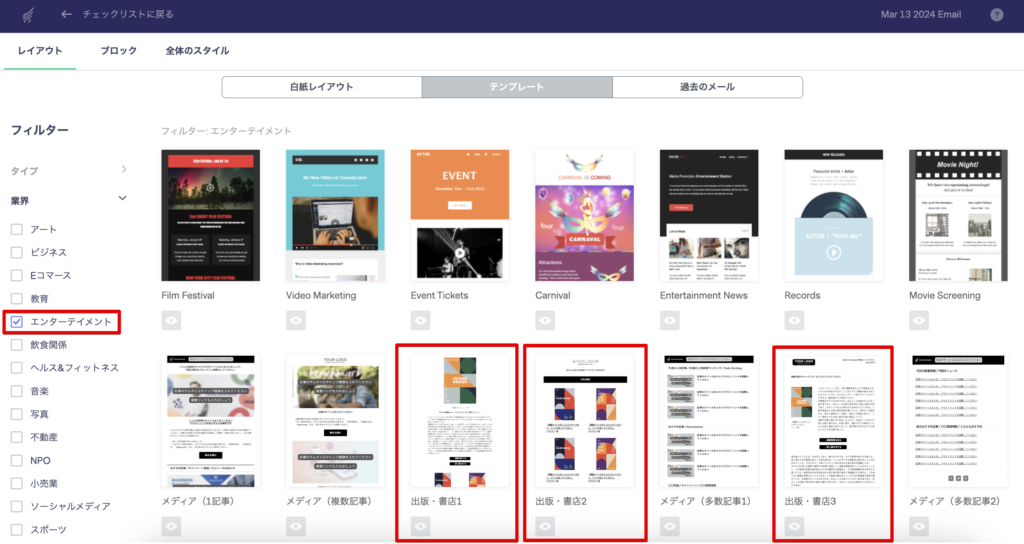
Task: Expand the タイプ filter section
Action: 124,170
